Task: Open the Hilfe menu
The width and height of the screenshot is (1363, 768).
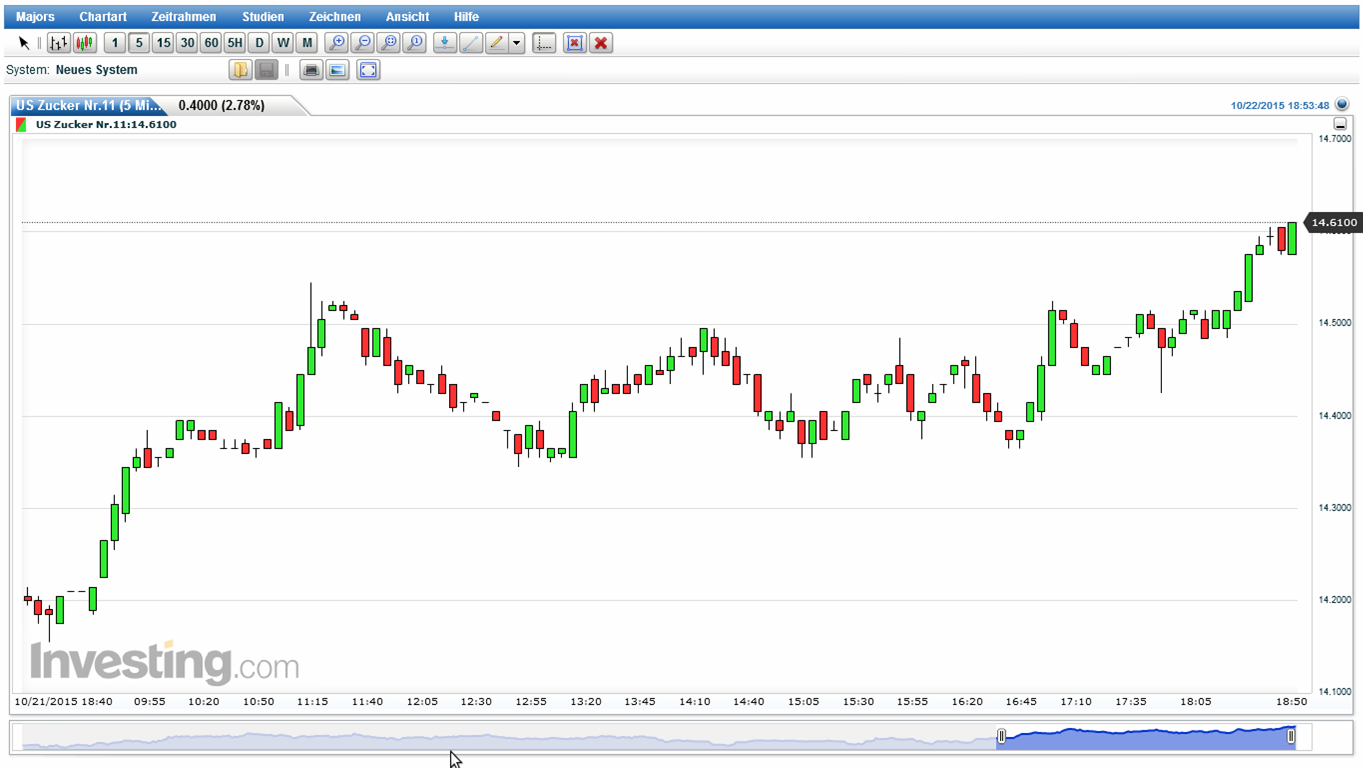Action: (466, 17)
